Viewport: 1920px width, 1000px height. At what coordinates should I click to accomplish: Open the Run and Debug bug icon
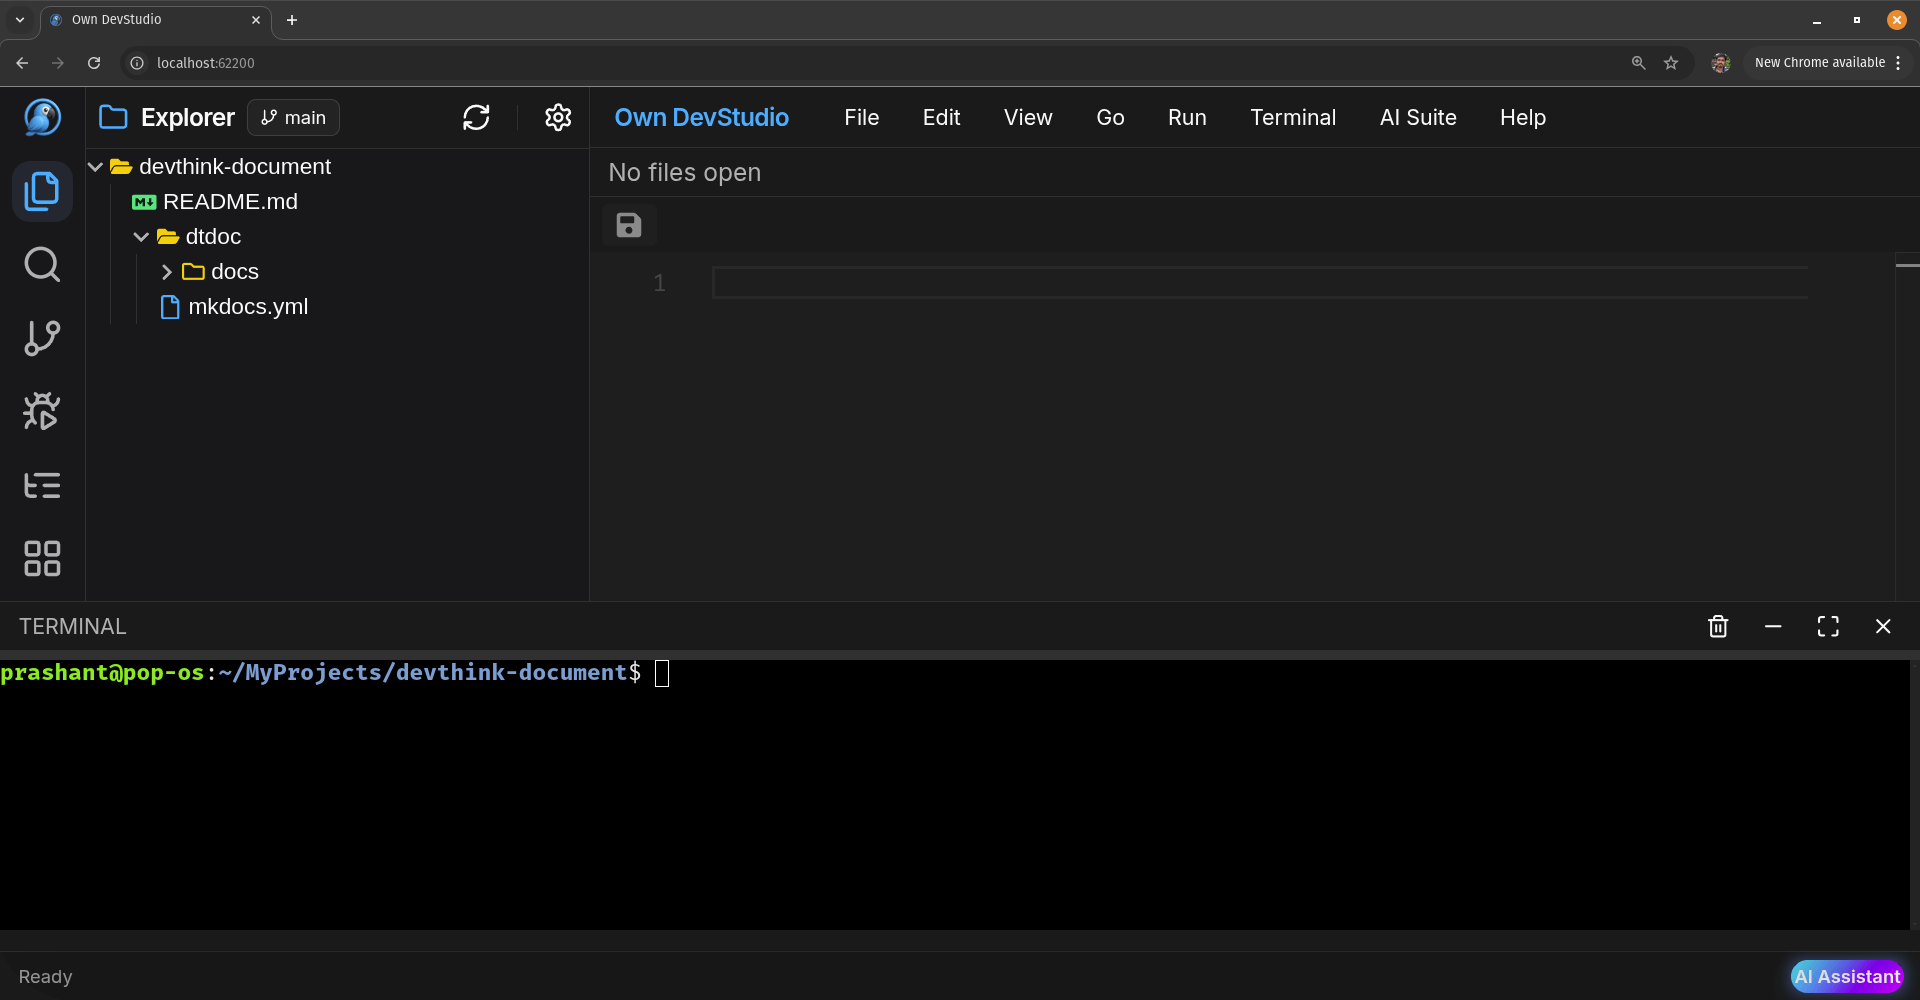click(42, 411)
